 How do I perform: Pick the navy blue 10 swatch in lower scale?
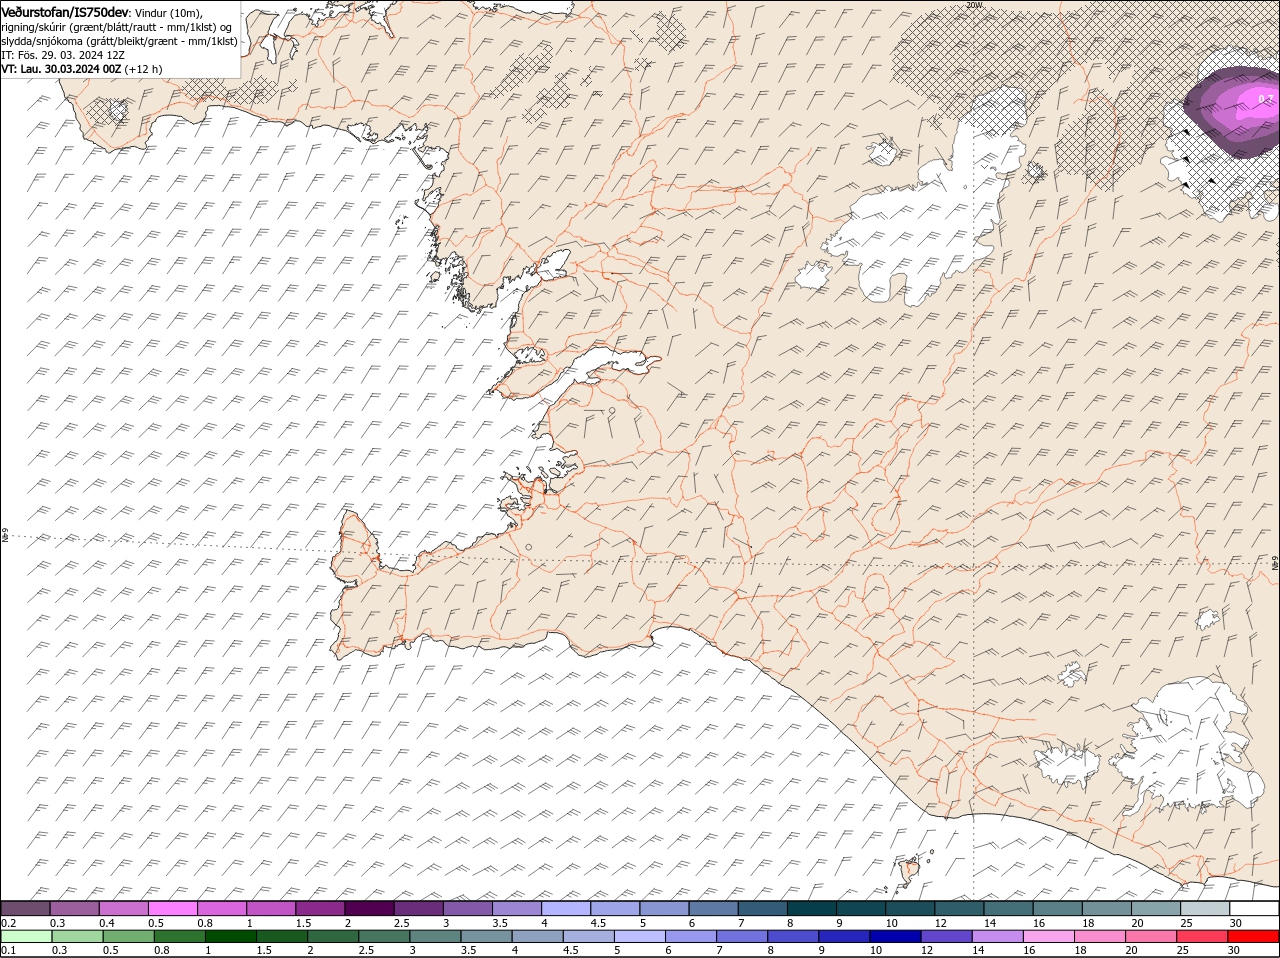(896, 936)
